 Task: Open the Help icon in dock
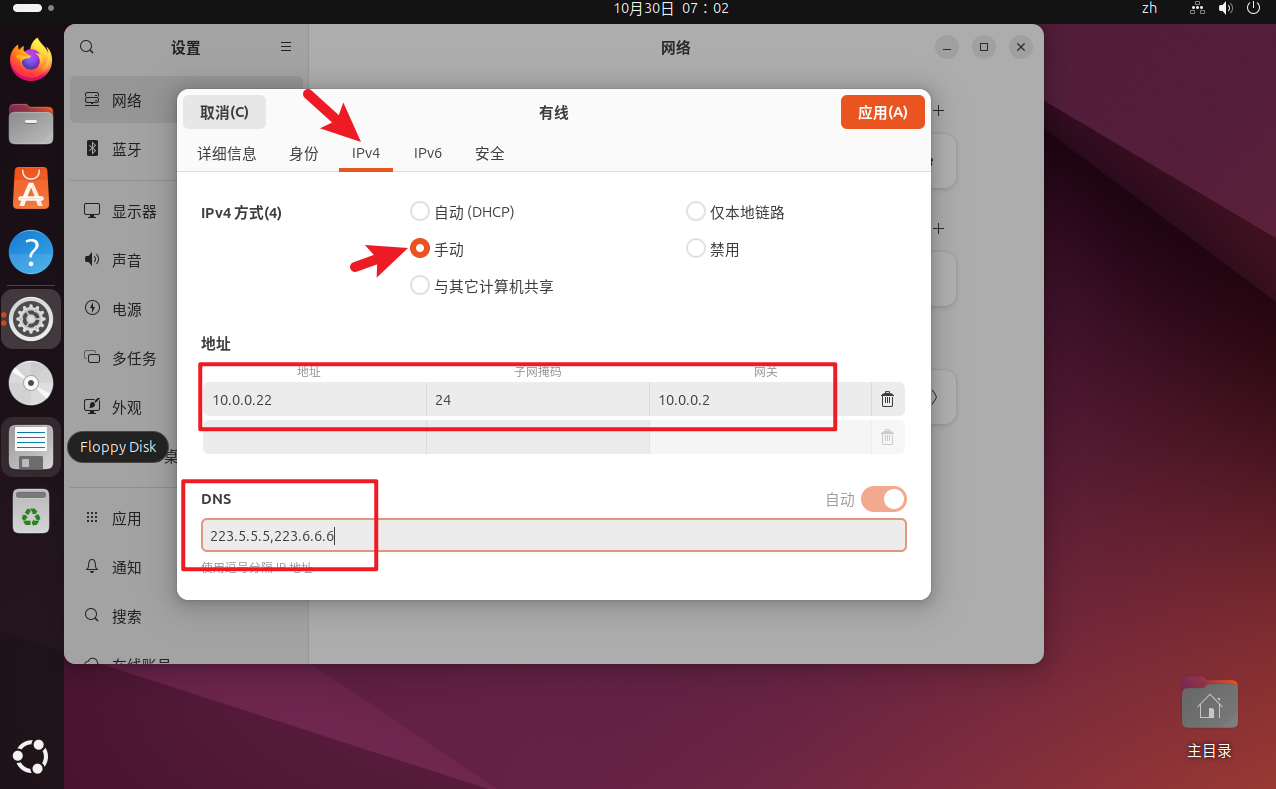pyautogui.click(x=31, y=252)
